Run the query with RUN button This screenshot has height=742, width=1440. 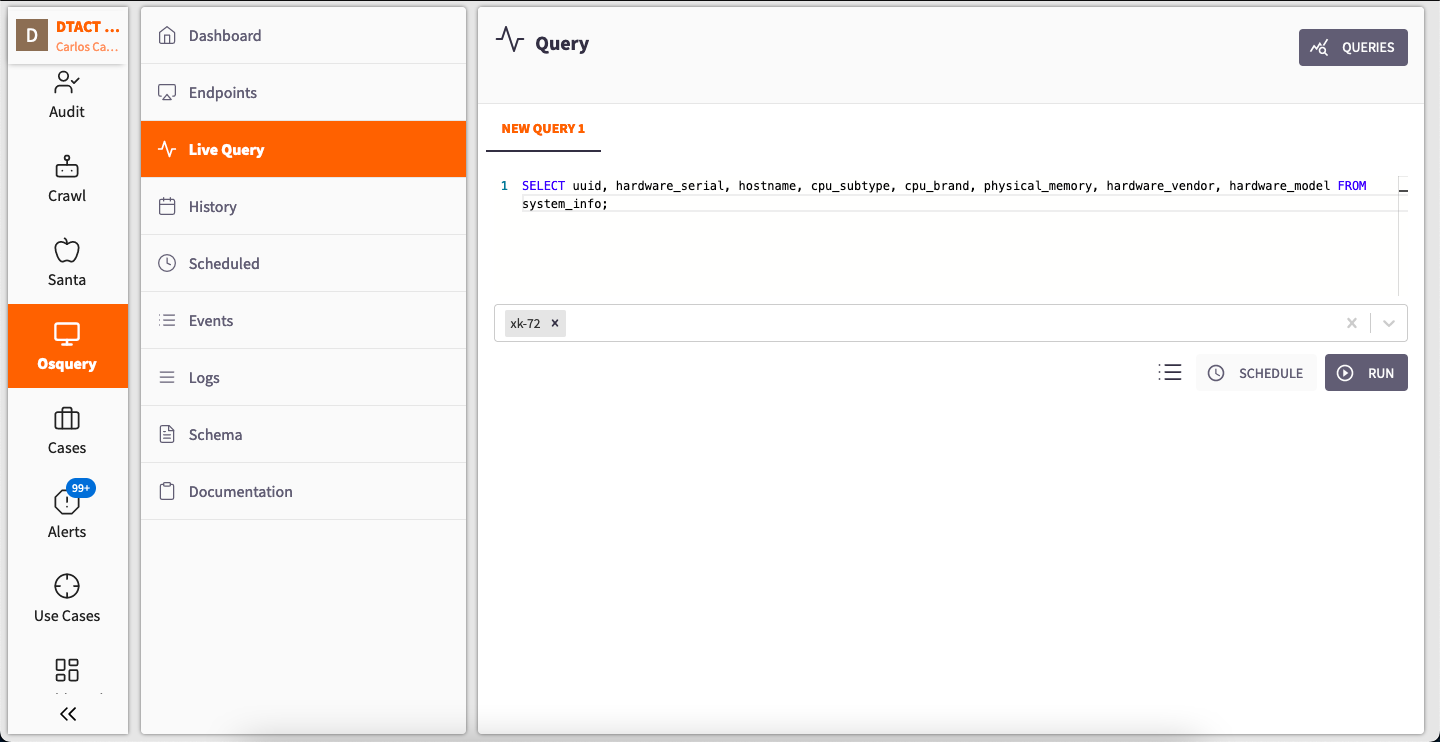[1366, 373]
